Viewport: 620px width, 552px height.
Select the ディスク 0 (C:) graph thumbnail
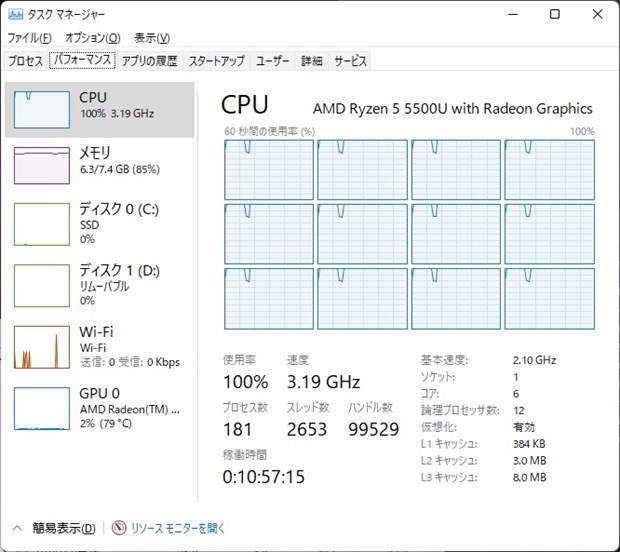pyautogui.click(x=41, y=223)
